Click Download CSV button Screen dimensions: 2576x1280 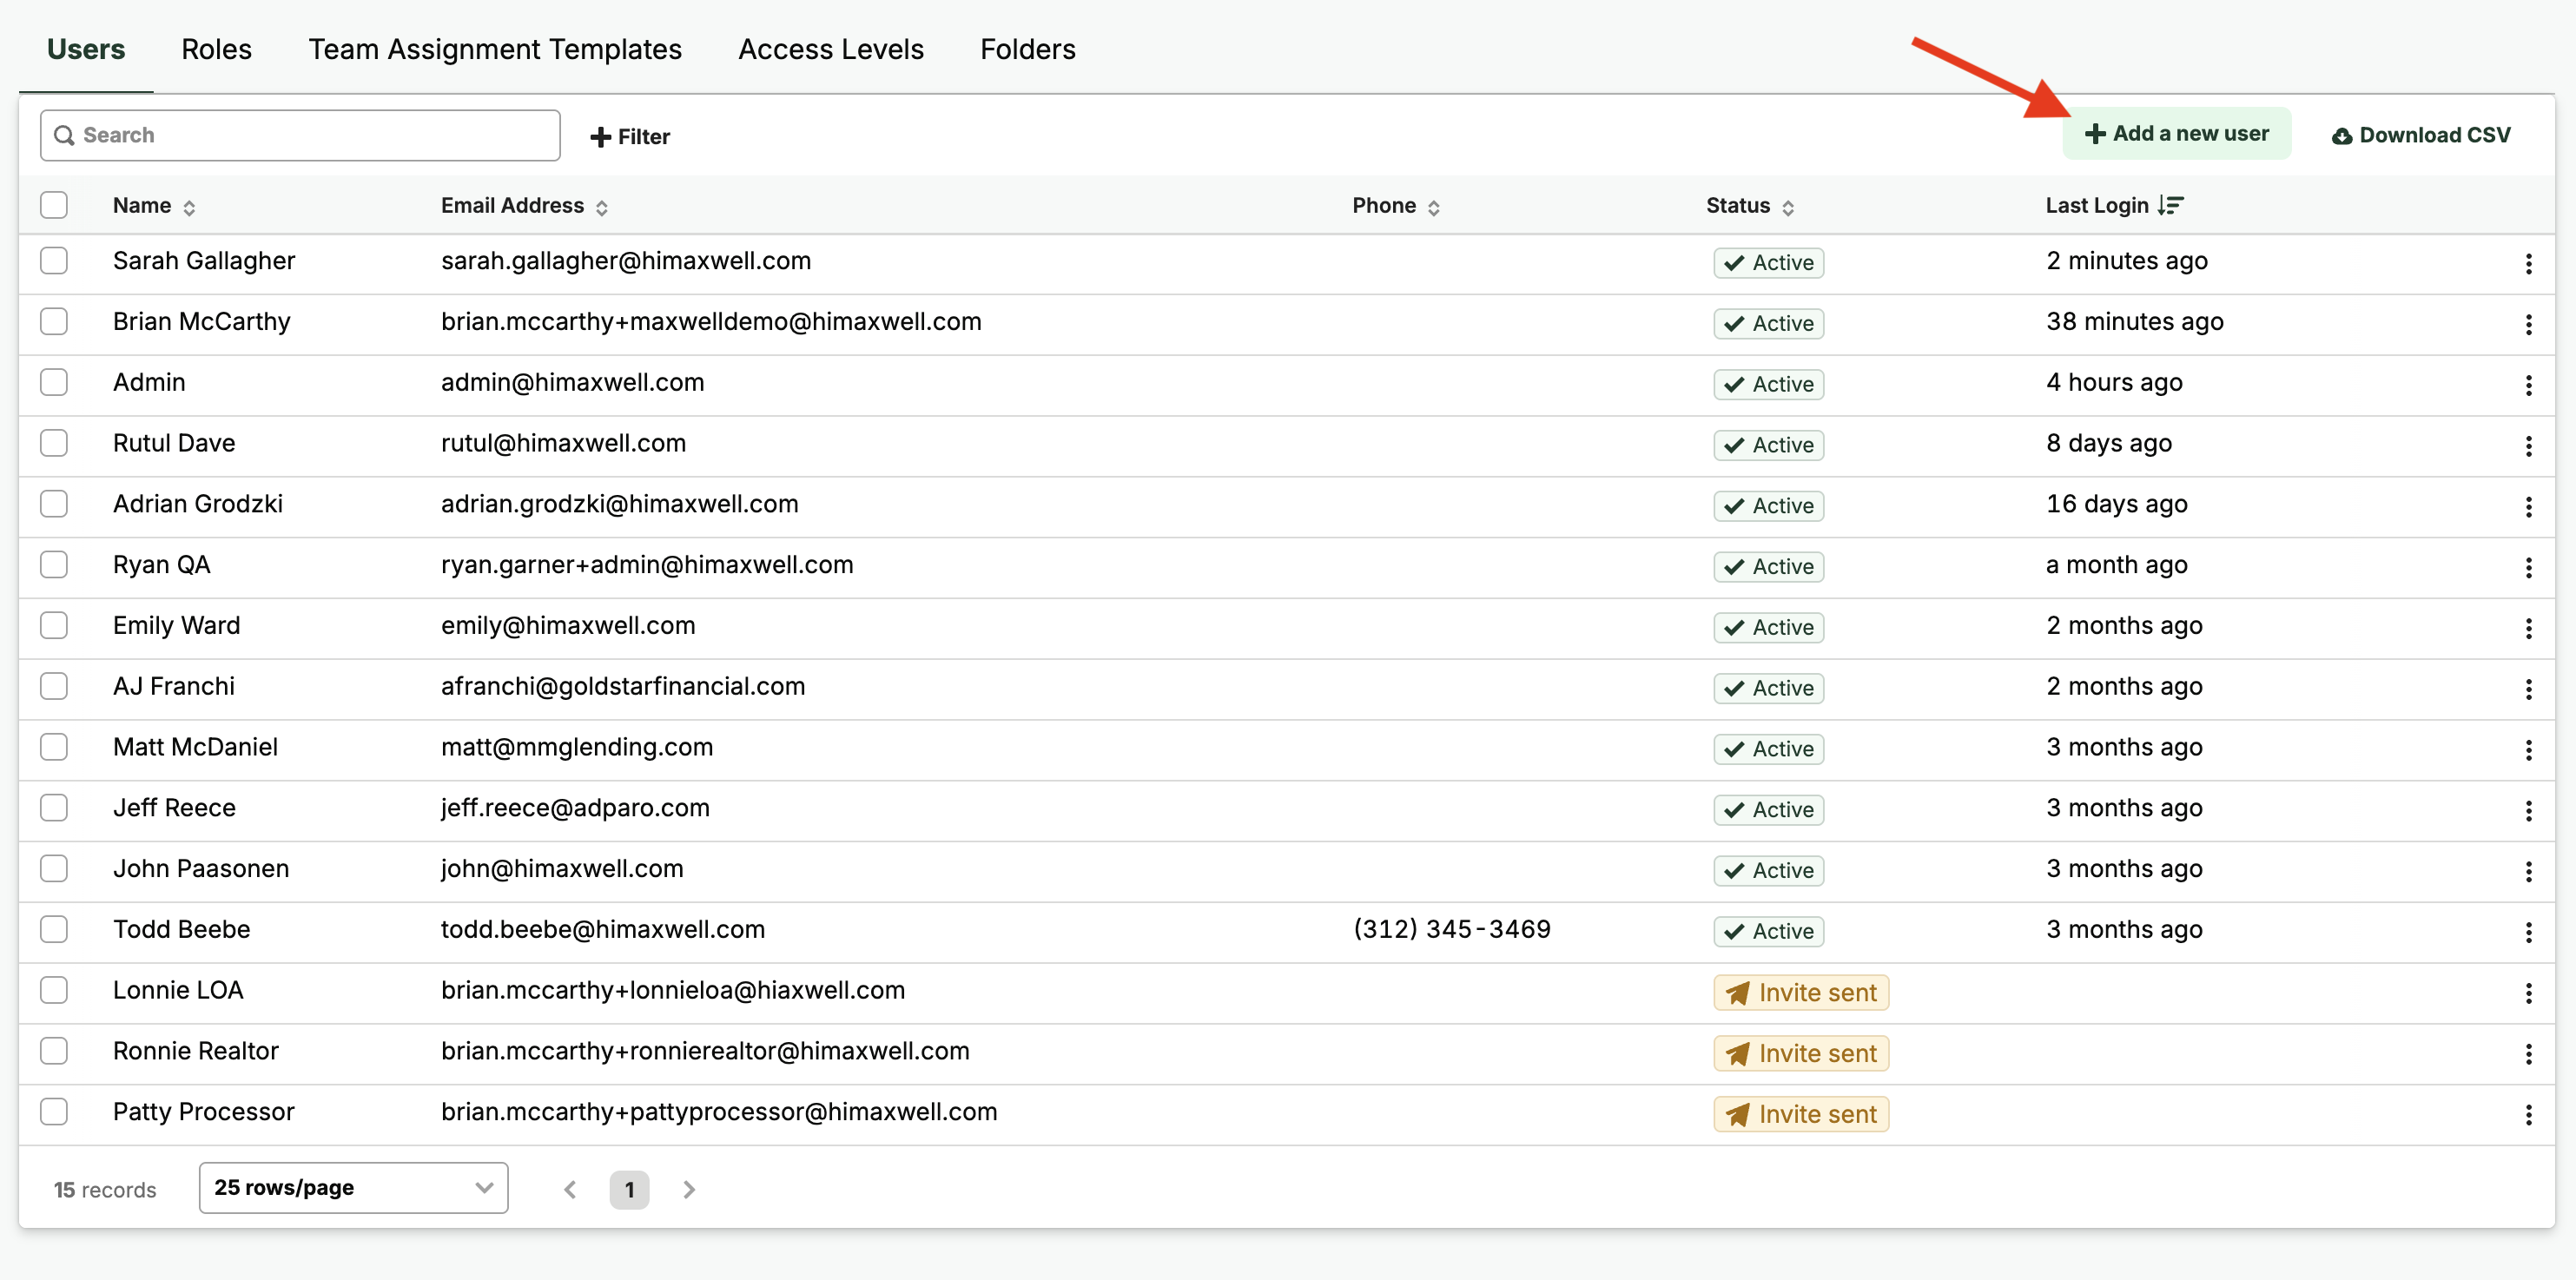(x=2421, y=135)
